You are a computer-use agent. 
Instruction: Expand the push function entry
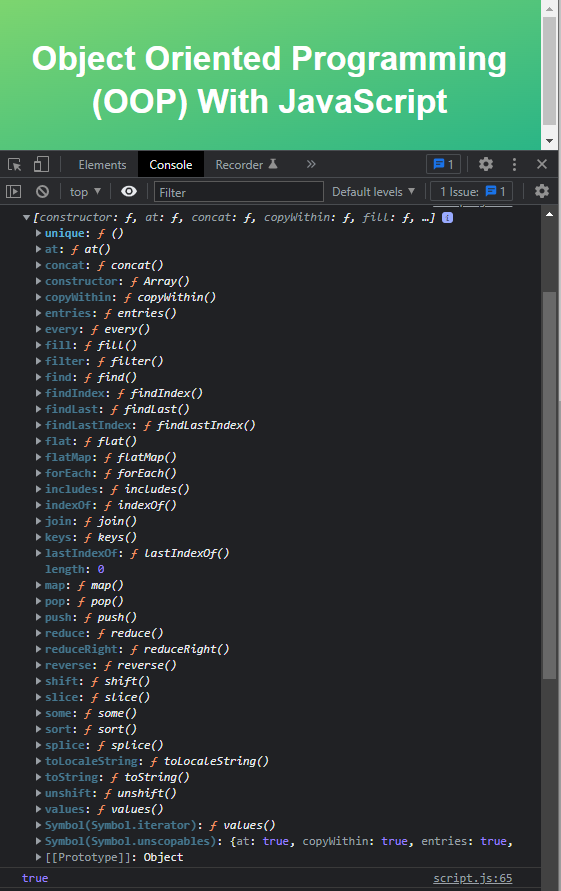click(x=38, y=617)
